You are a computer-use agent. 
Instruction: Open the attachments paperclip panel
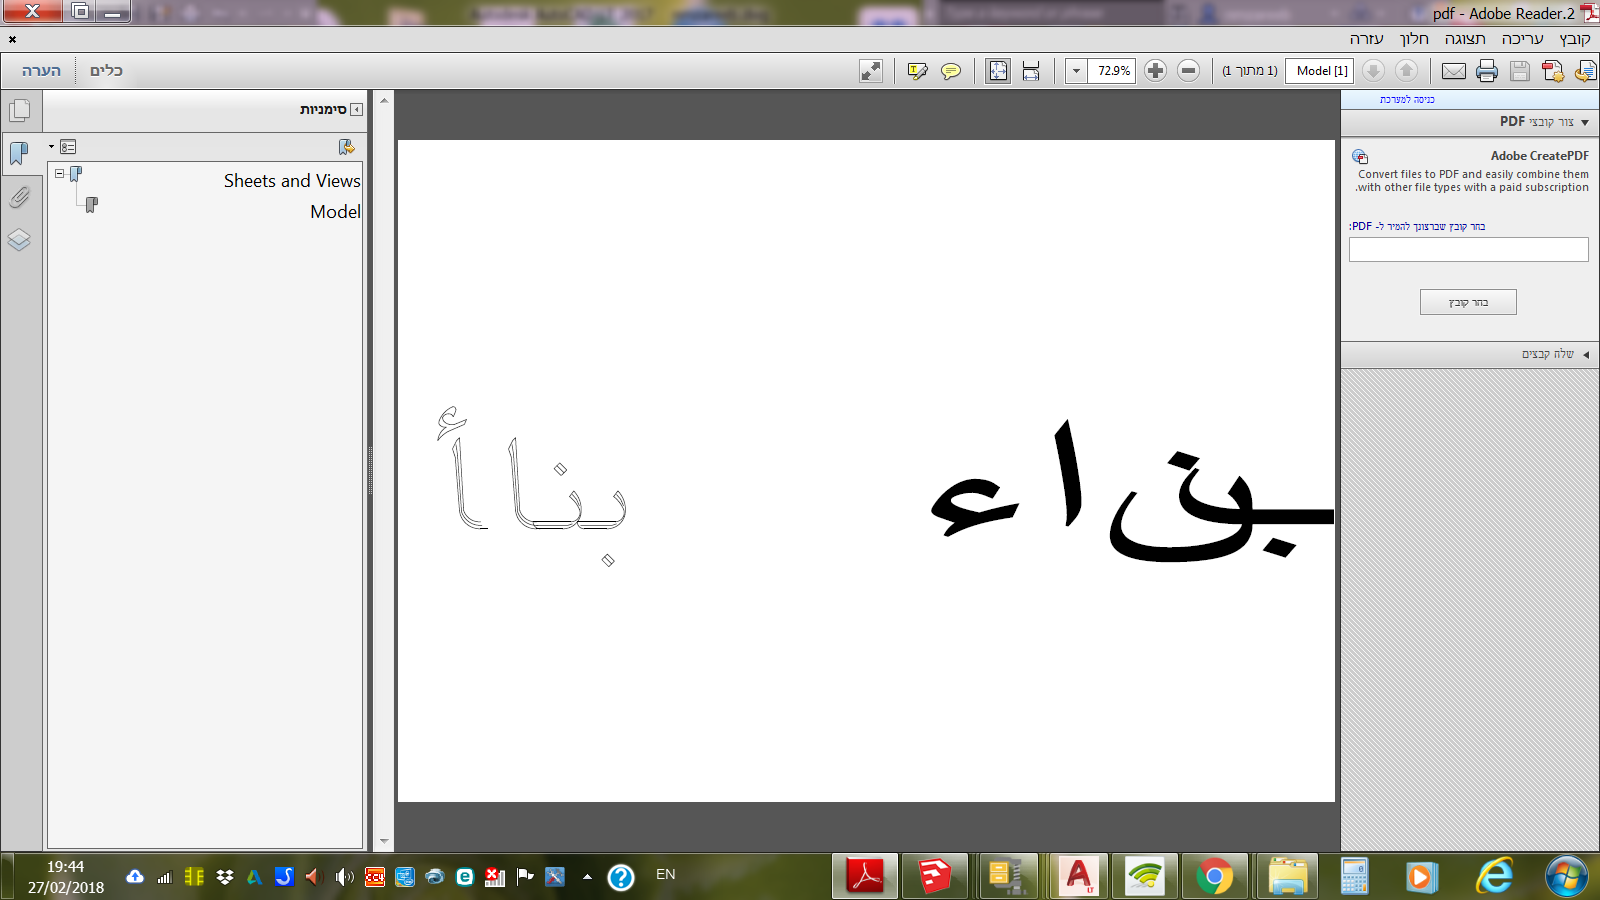20,196
